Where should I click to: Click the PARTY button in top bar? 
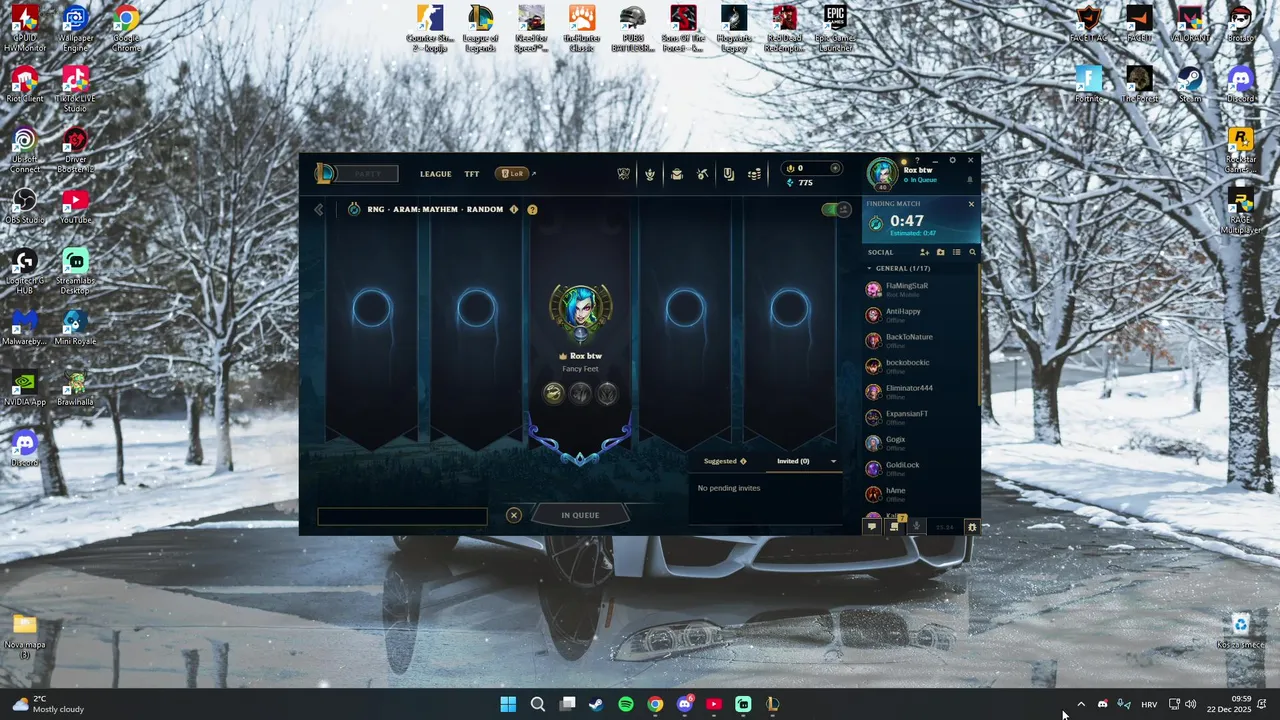click(368, 174)
